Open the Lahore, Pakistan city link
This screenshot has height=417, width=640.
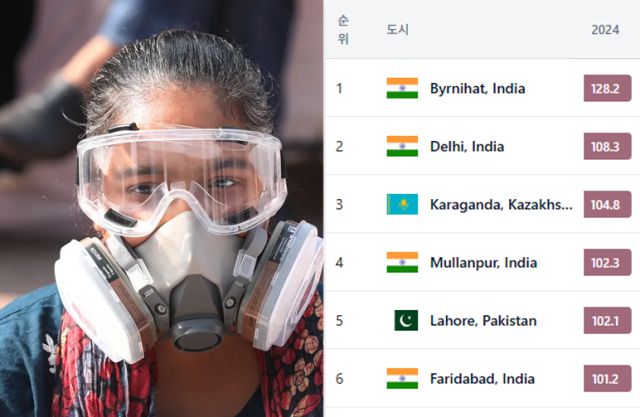pyautogui.click(x=483, y=321)
